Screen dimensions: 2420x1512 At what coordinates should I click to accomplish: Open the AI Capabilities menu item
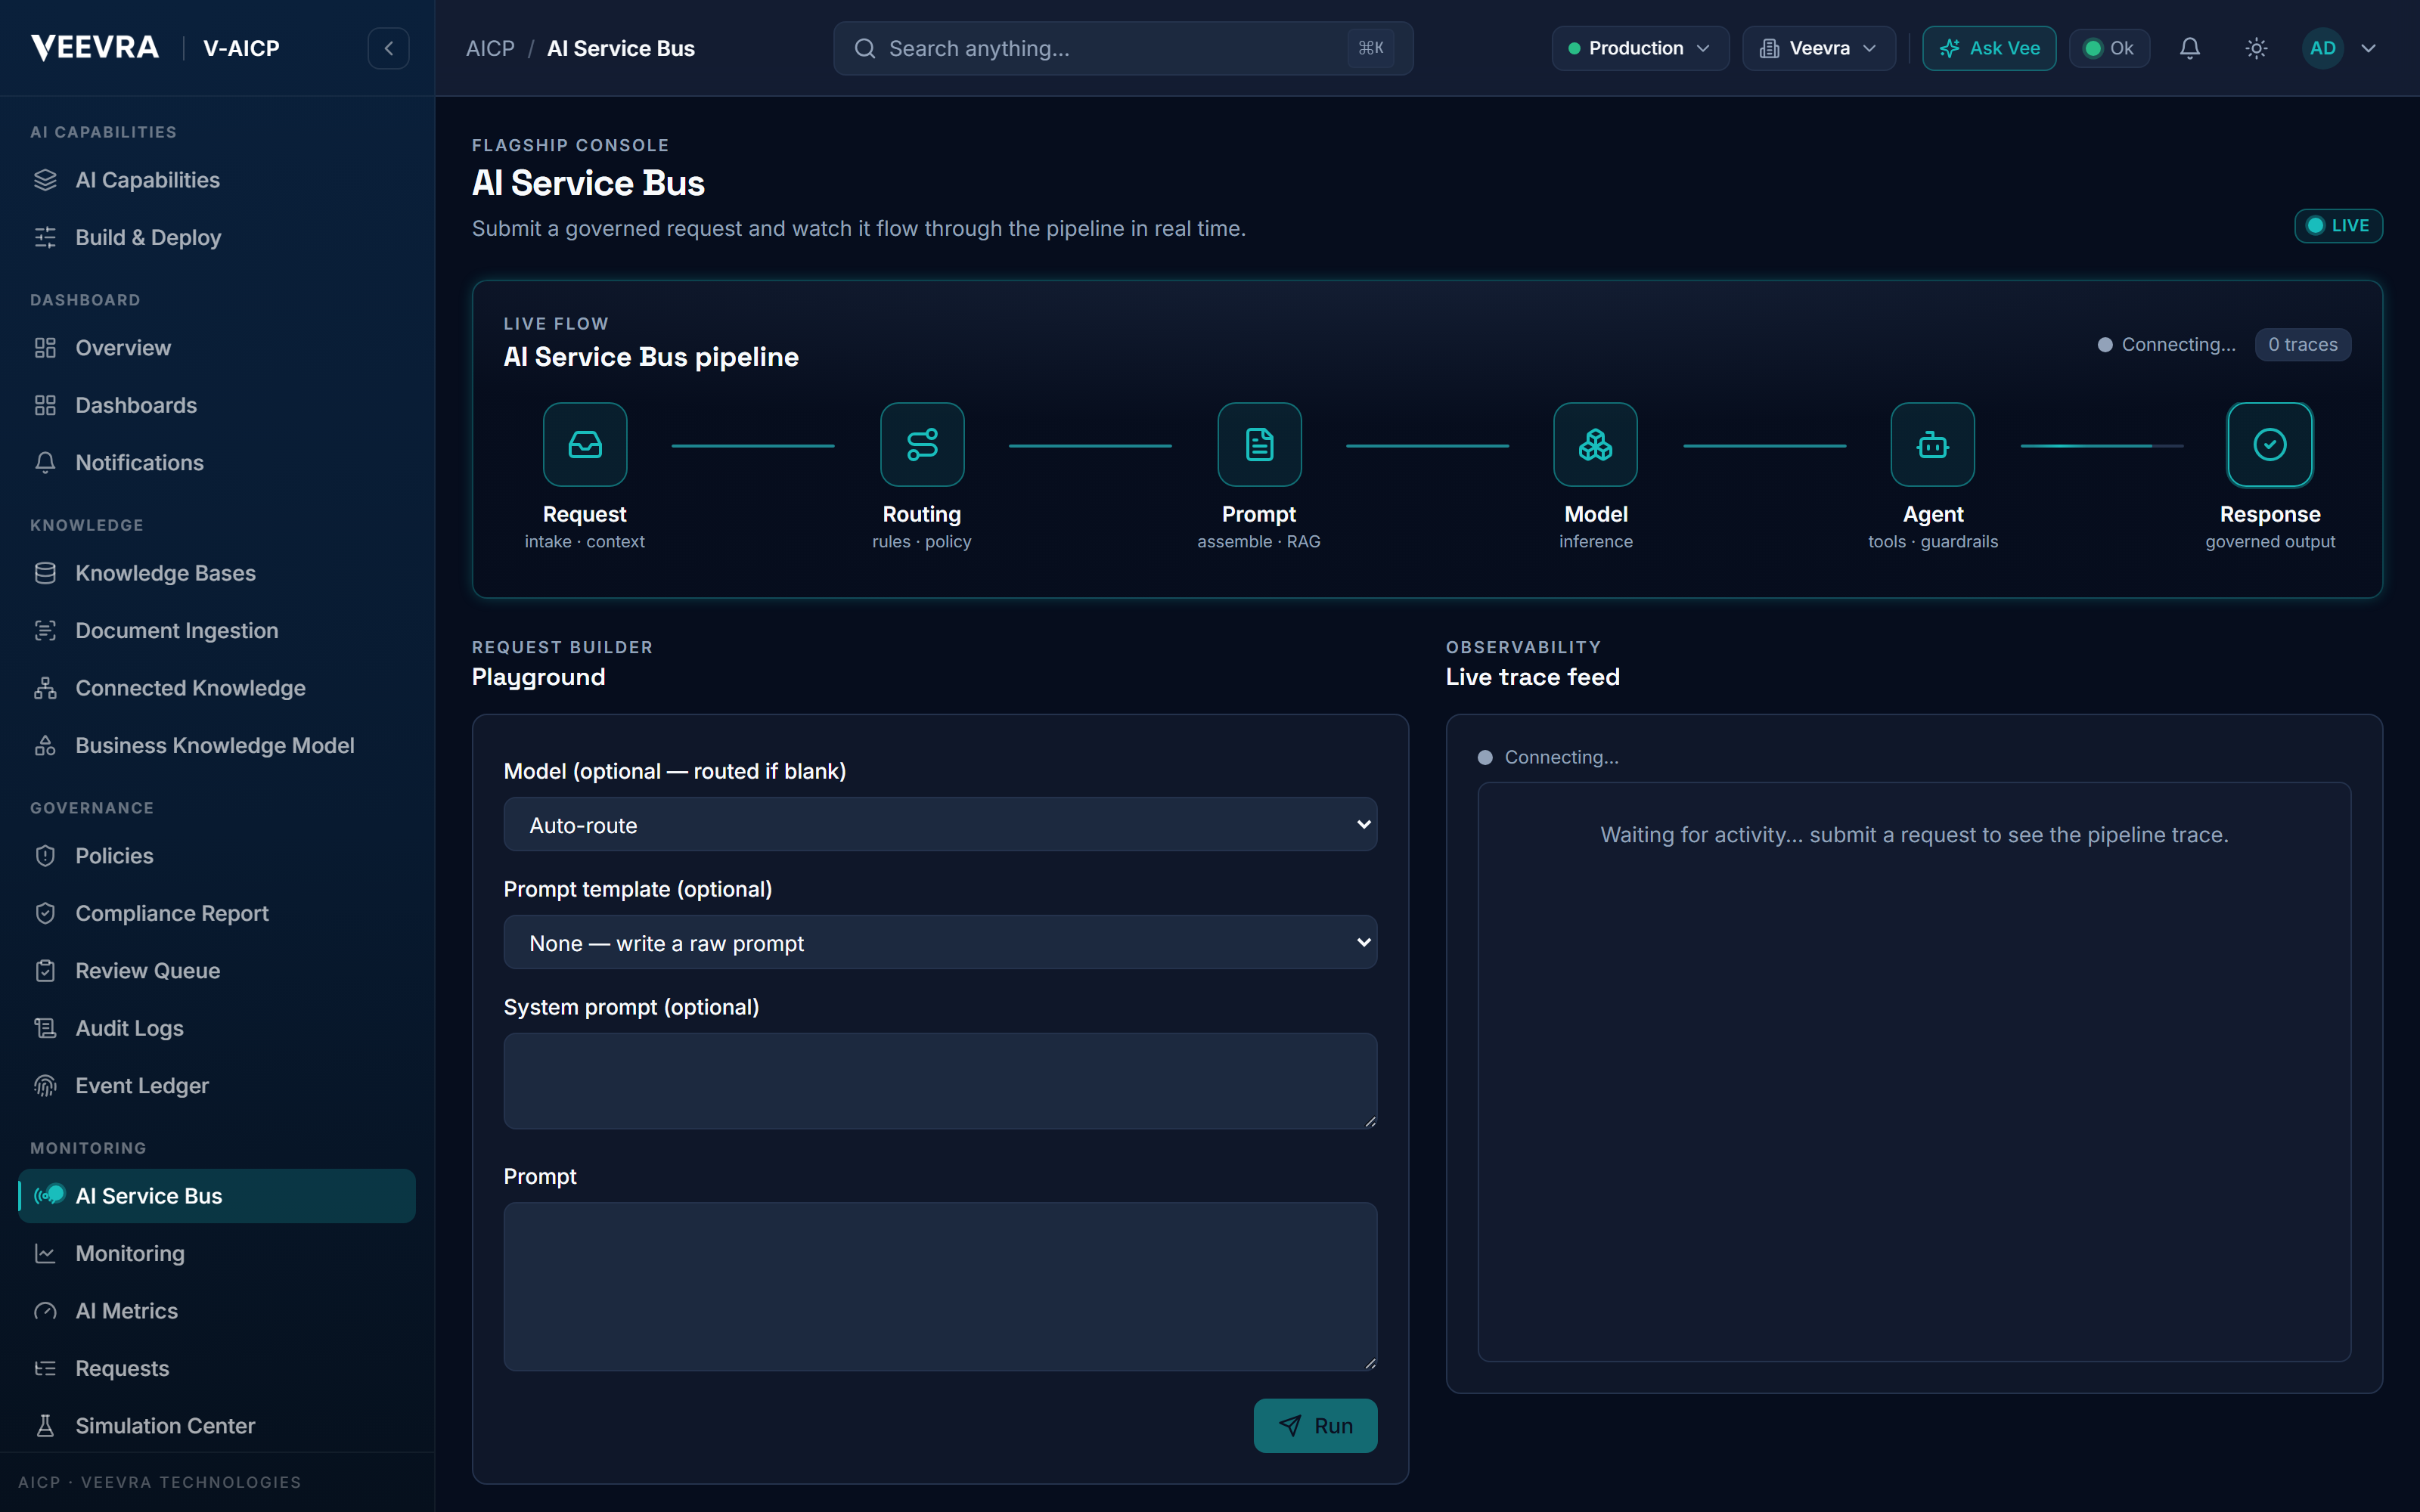[x=217, y=180]
